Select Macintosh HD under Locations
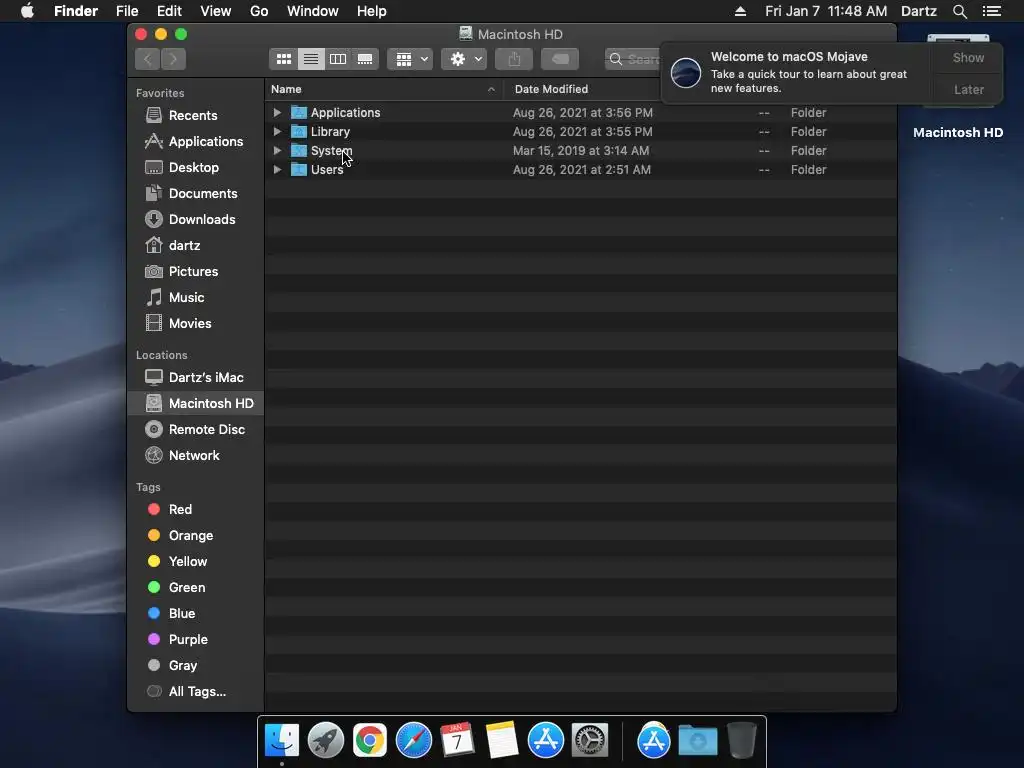Image resolution: width=1024 pixels, height=768 pixels. (210, 404)
